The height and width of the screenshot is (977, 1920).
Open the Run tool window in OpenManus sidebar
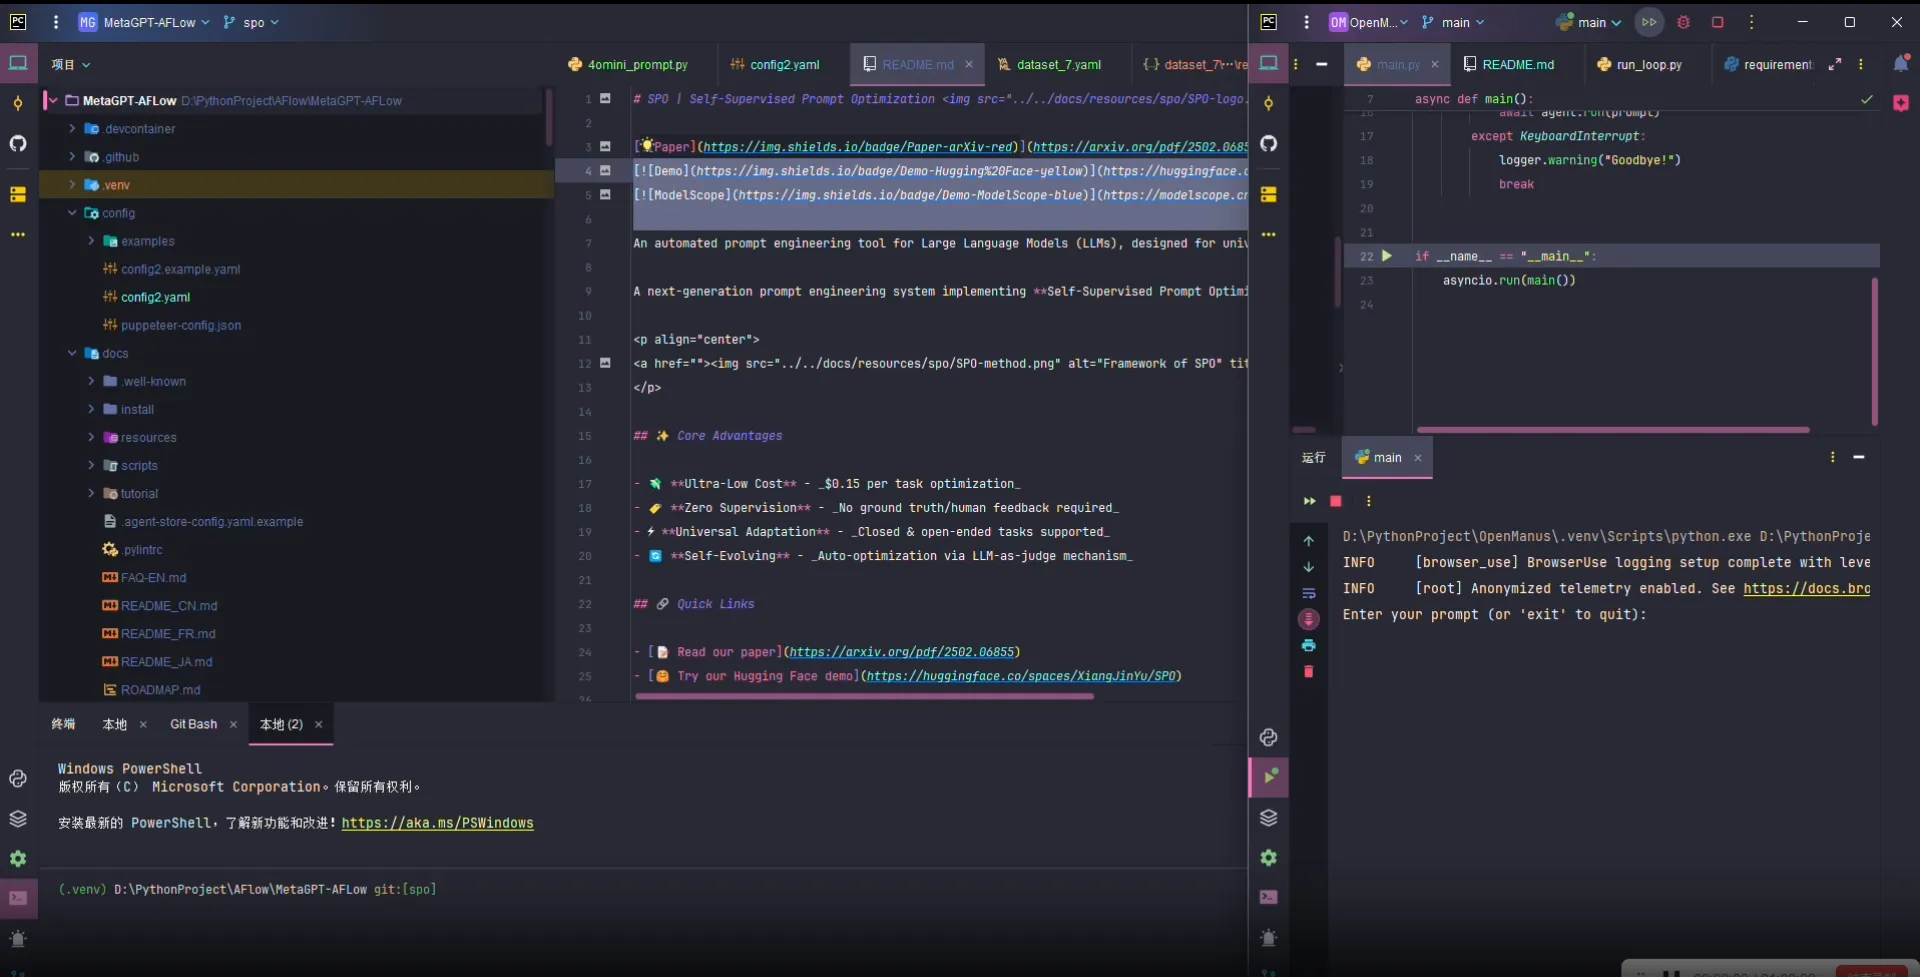[x=1269, y=777]
